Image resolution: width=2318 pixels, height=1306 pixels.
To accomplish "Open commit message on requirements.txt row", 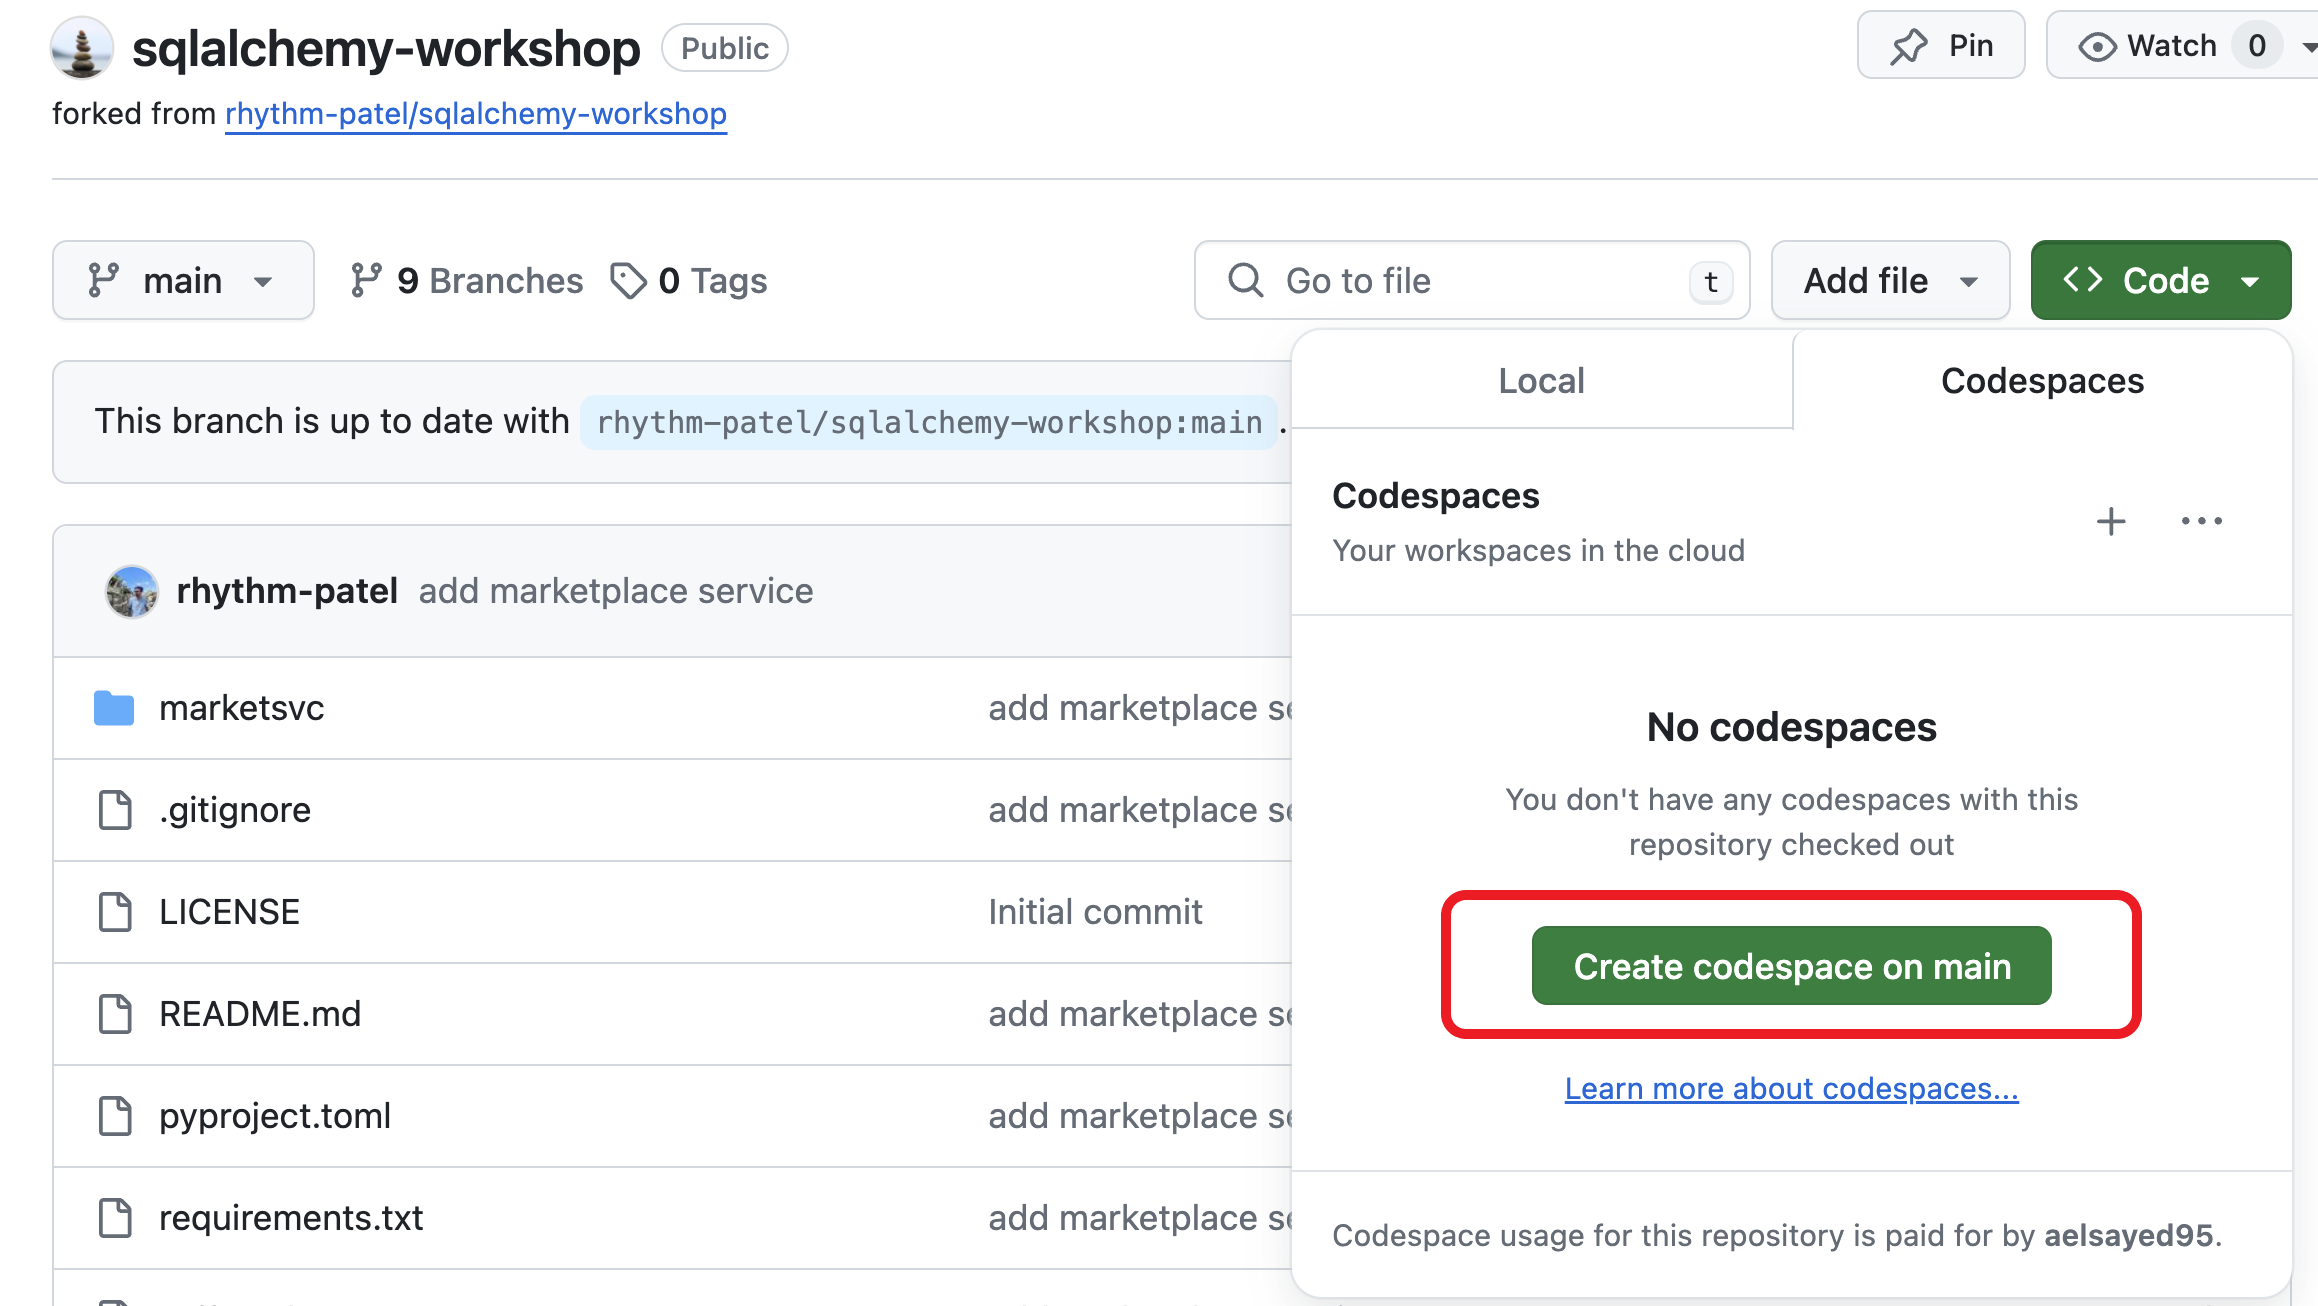I will coord(1140,1218).
